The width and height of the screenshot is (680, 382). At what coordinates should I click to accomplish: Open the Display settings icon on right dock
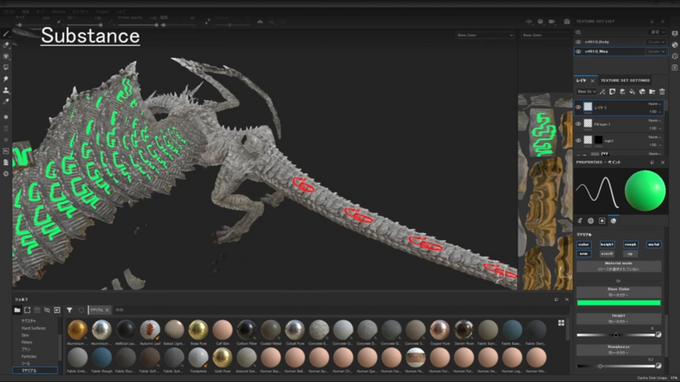coord(675,34)
